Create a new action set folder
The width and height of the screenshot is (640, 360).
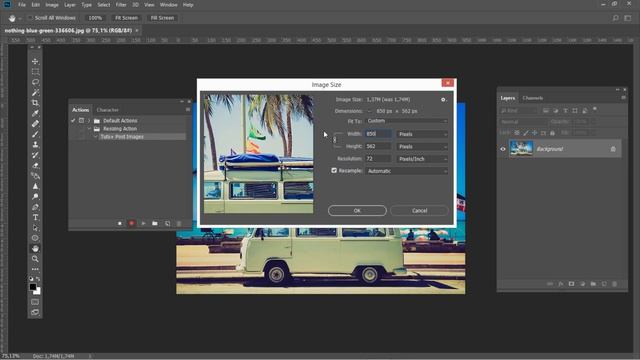(155, 223)
